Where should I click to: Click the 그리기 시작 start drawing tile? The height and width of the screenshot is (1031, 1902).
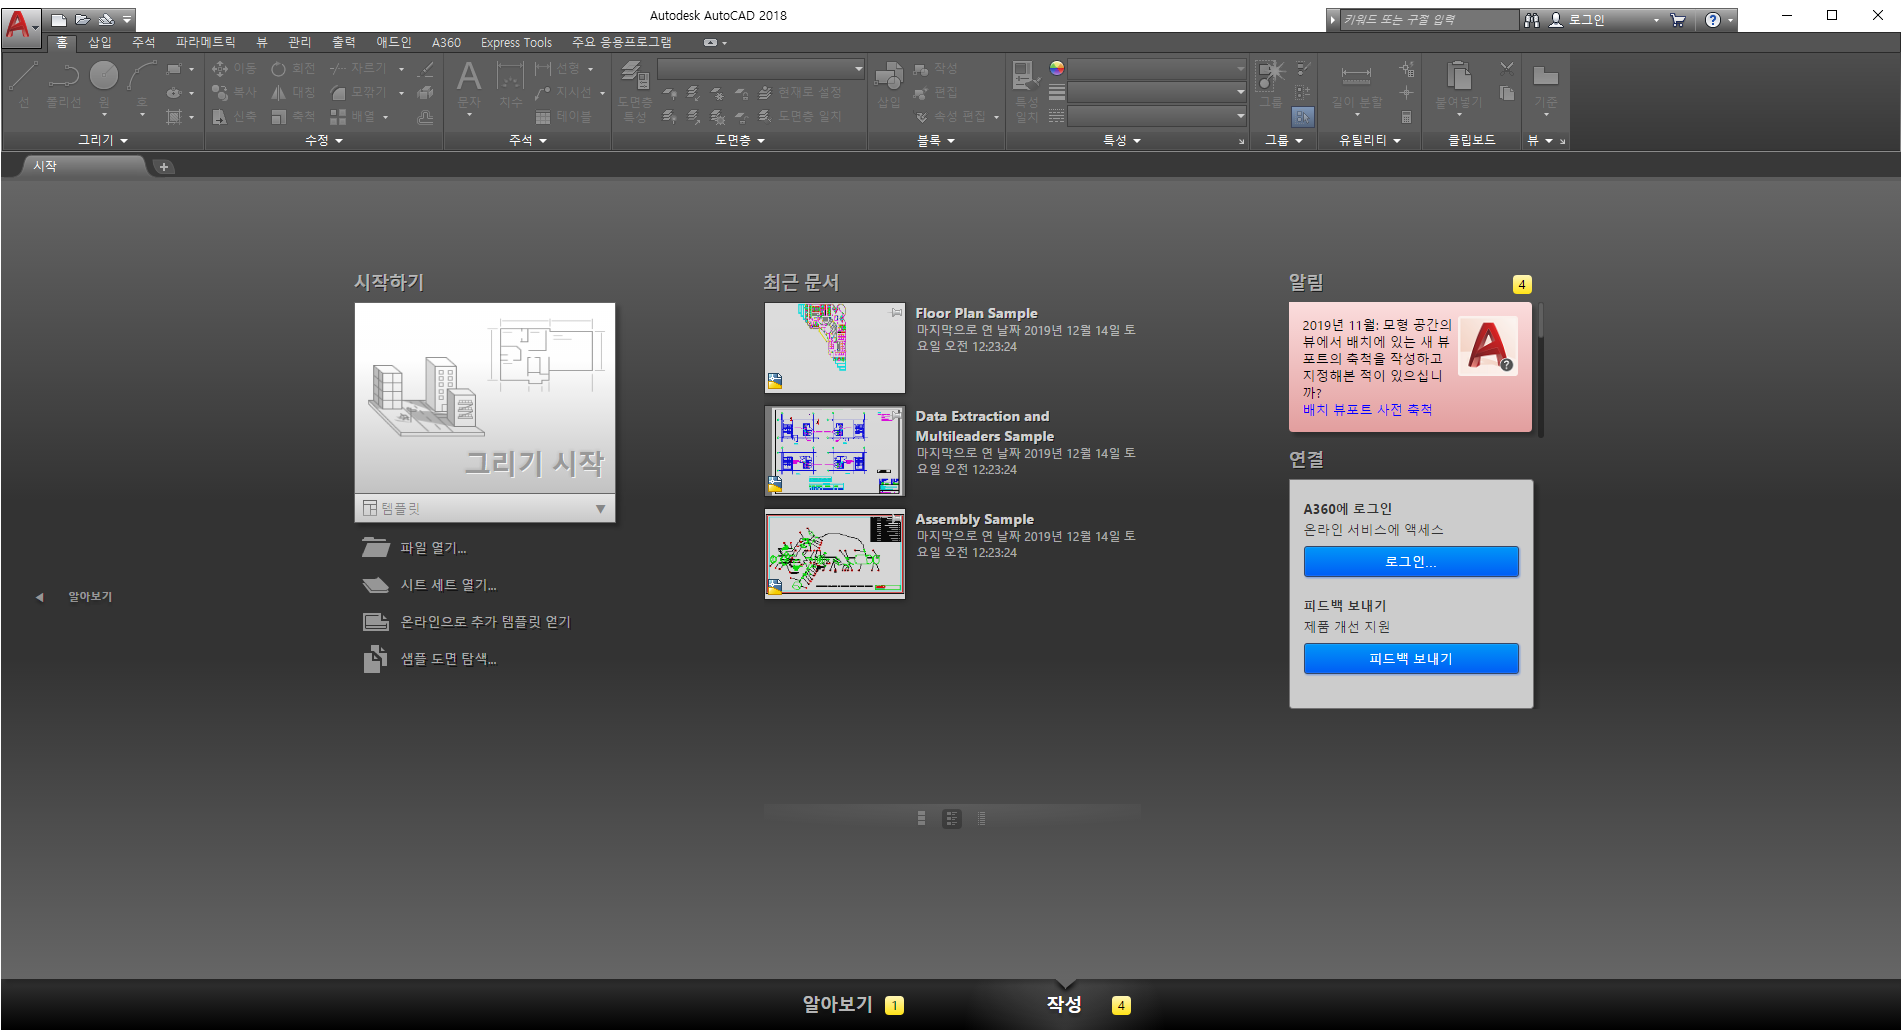[485, 398]
